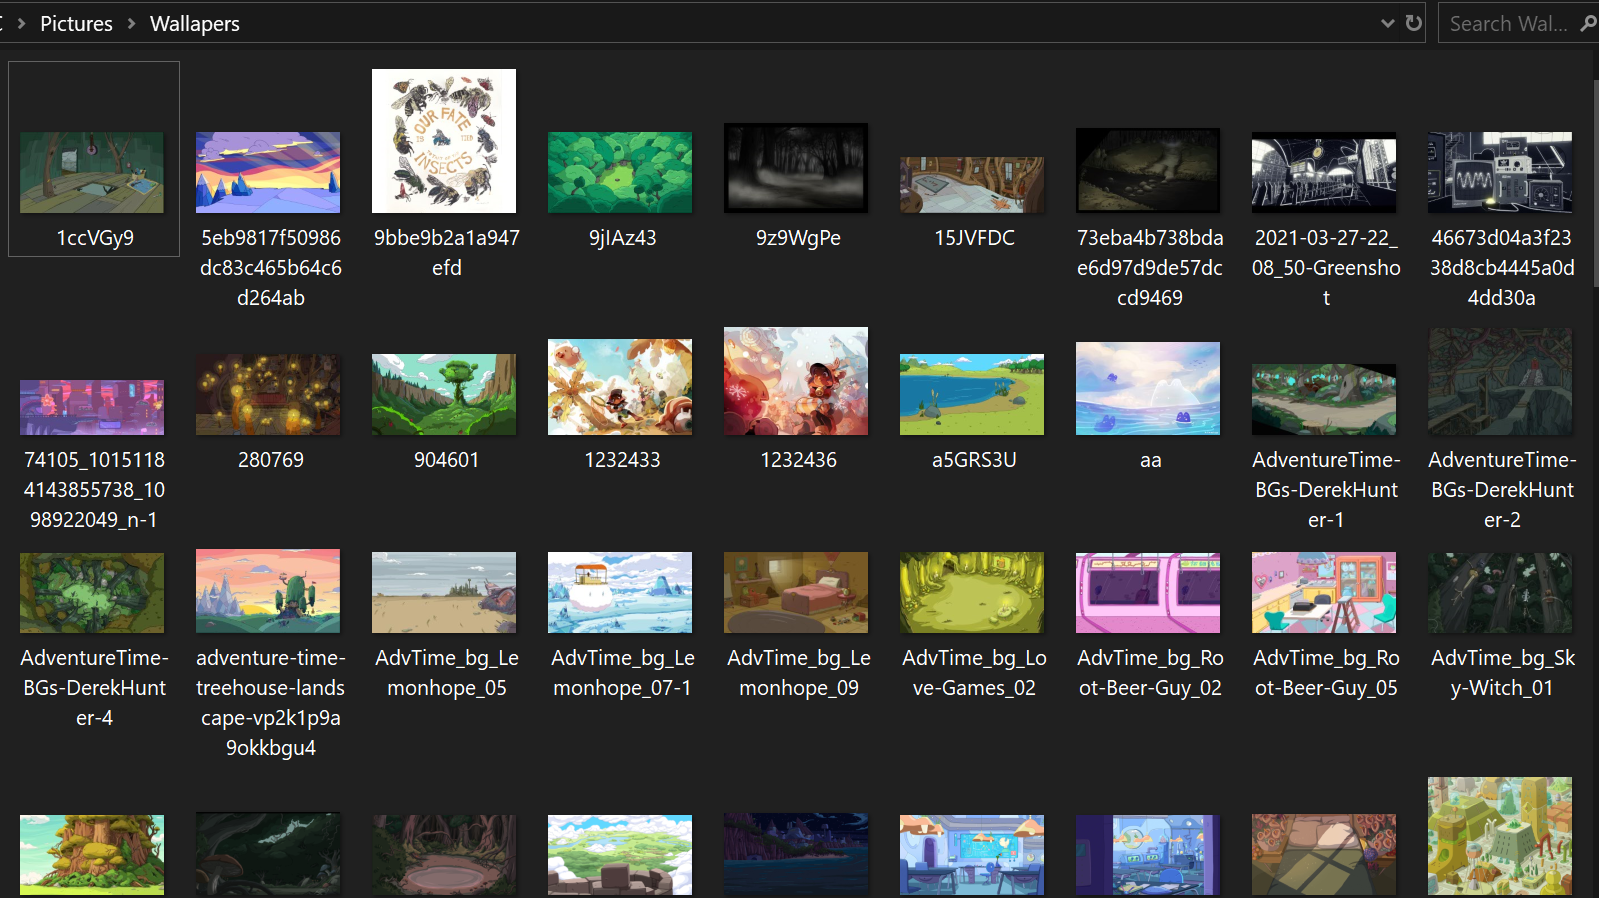The width and height of the screenshot is (1599, 898).
Task: Click the search magnifier icon
Action: (x=1587, y=23)
